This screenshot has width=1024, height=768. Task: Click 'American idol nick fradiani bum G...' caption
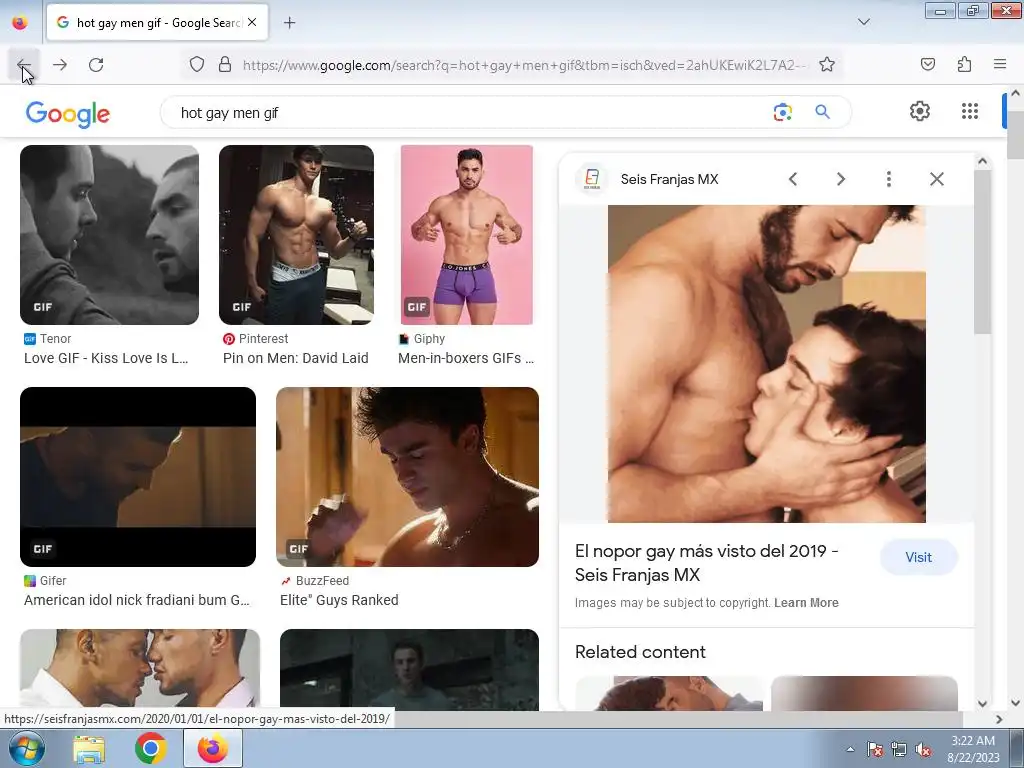[x=136, y=600]
